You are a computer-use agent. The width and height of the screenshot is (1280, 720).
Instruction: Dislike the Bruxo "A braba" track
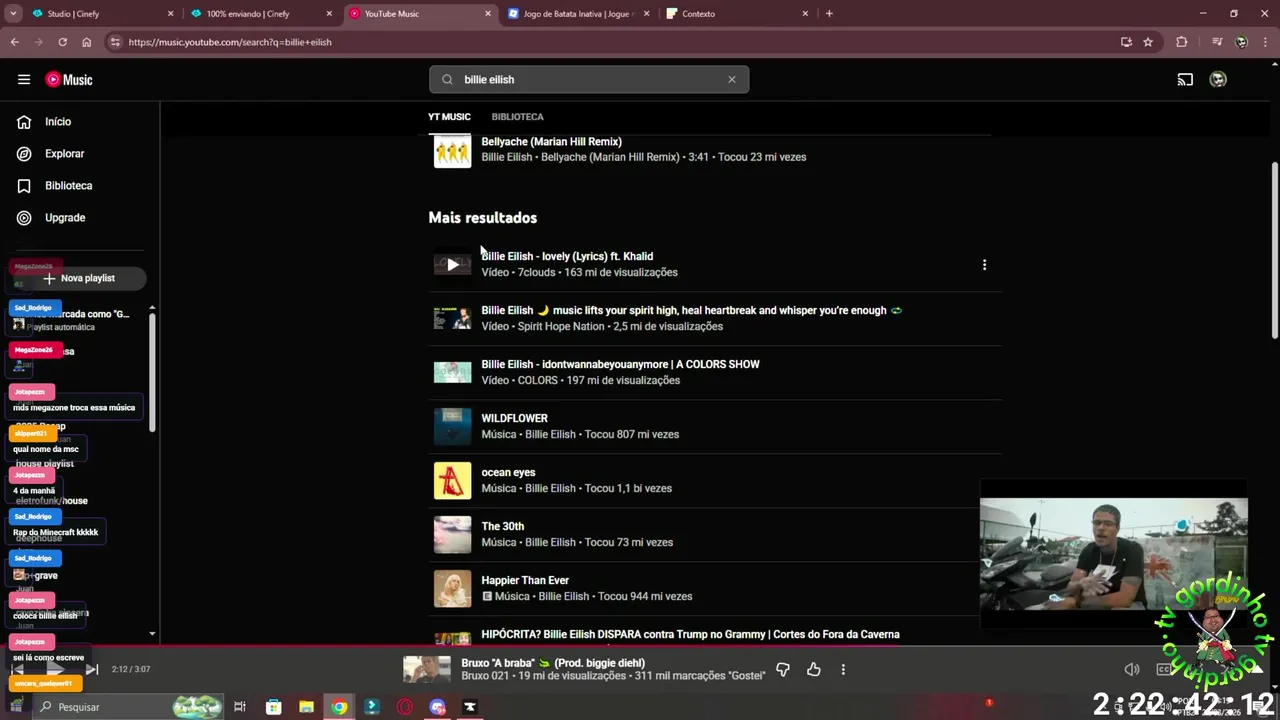[x=783, y=669]
